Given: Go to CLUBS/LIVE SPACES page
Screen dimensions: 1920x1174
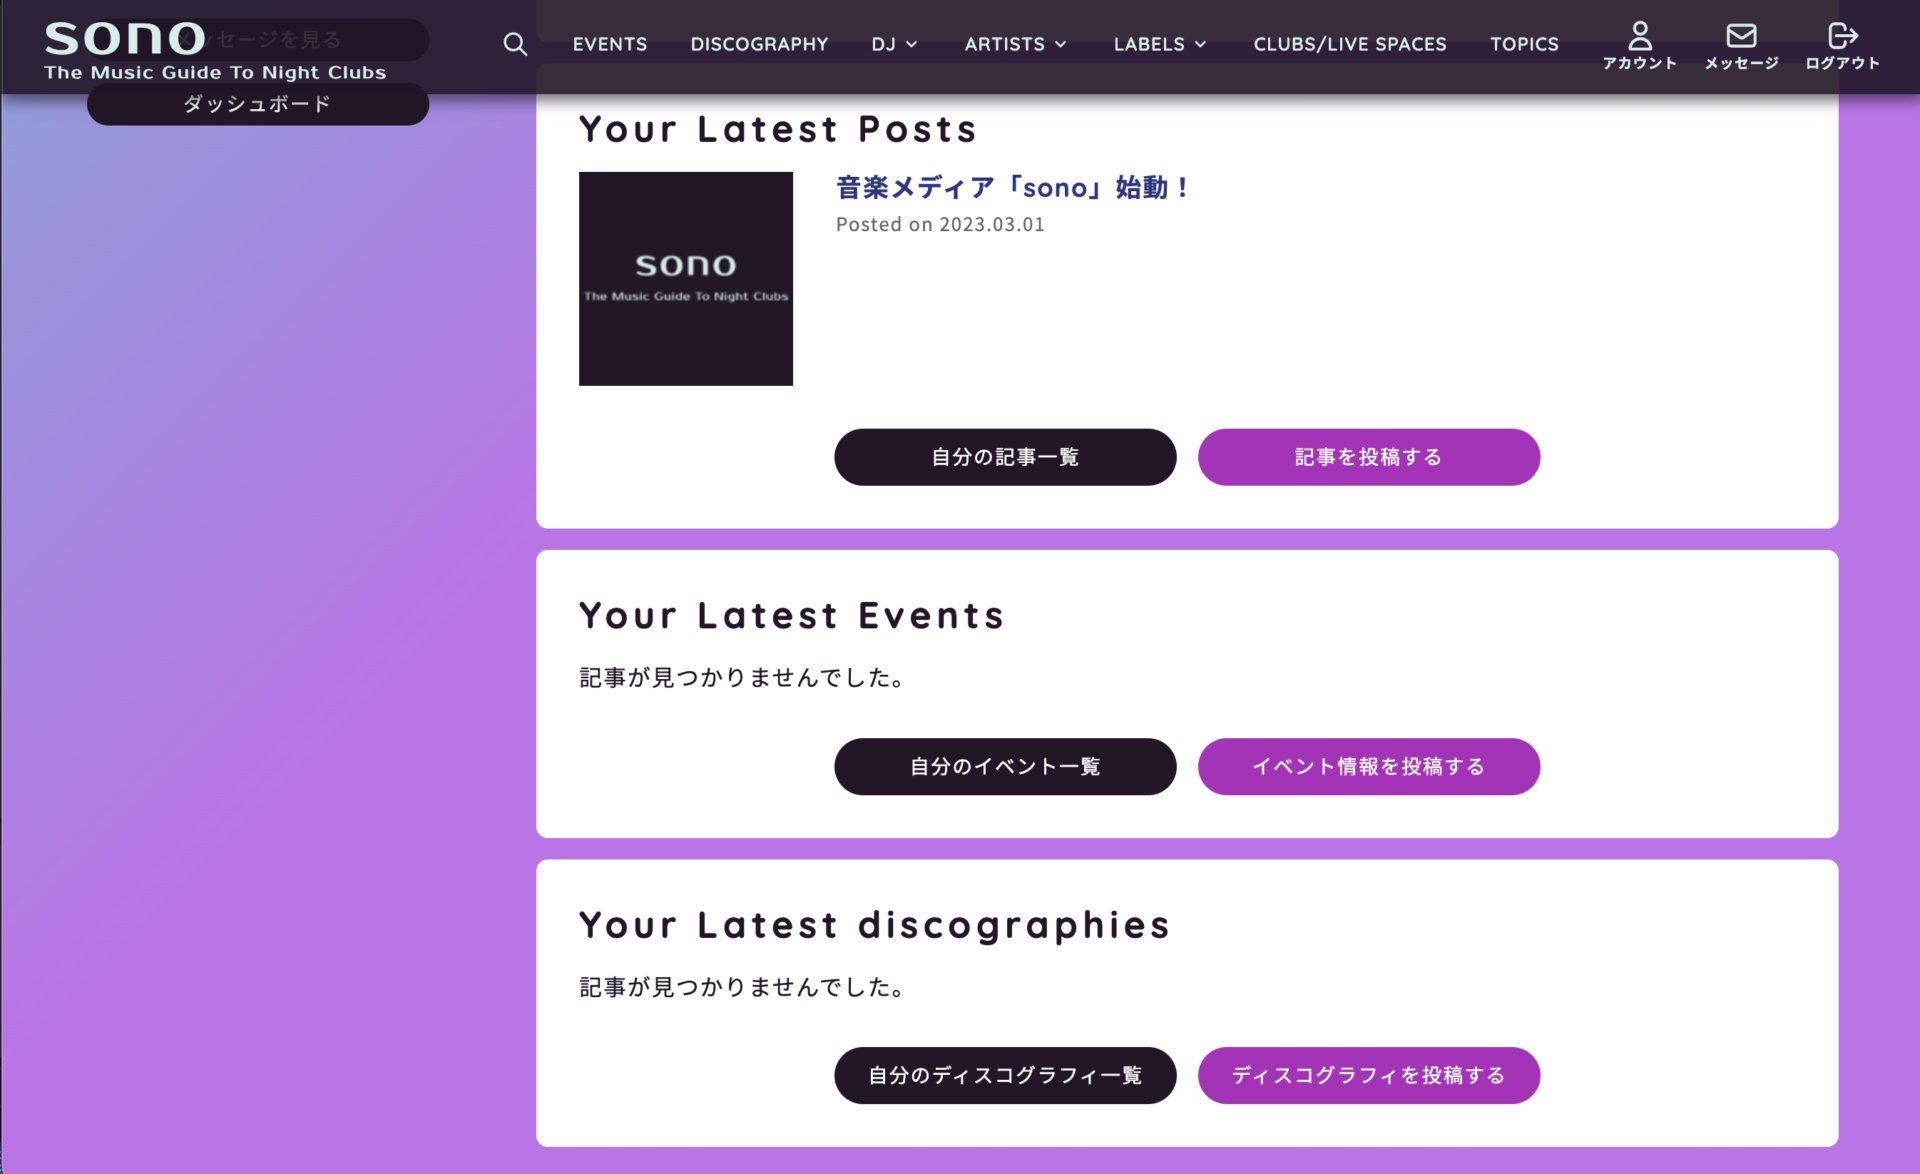Looking at the screenshot, I should pyautogui.click(x=1349, y=44).
